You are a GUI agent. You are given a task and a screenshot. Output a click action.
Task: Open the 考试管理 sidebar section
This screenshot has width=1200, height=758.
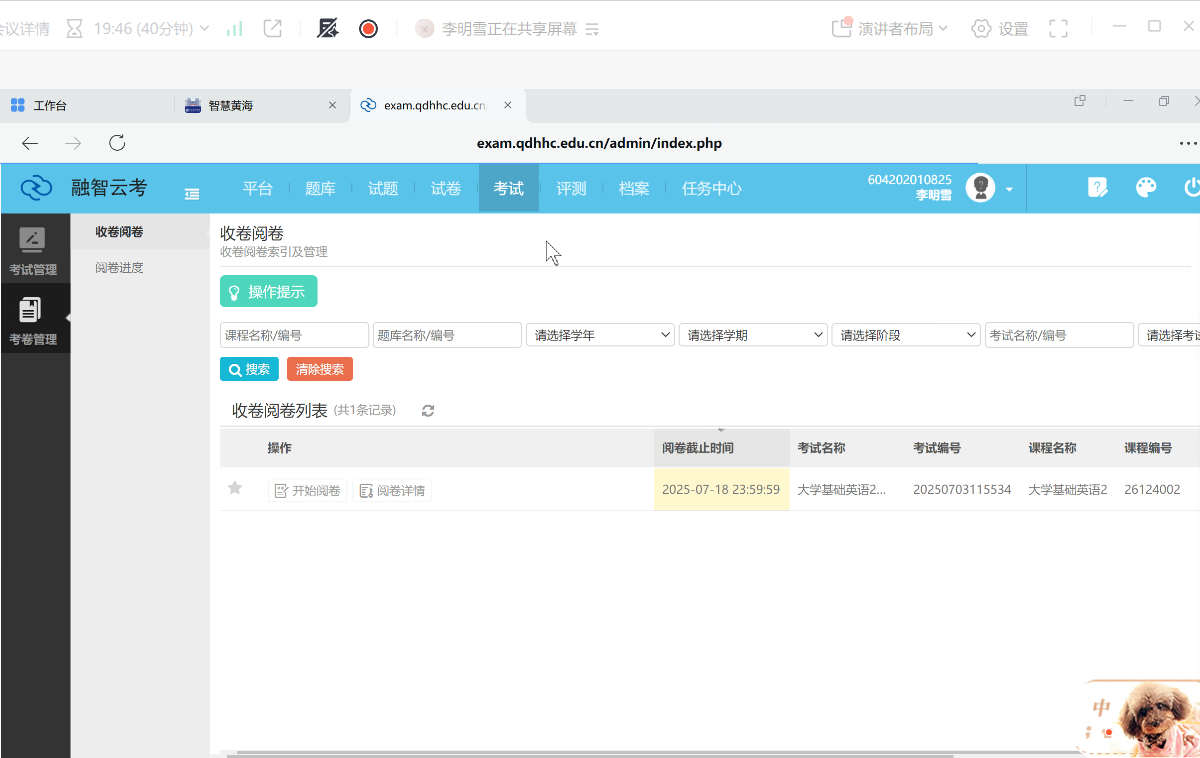coord(33,251)
